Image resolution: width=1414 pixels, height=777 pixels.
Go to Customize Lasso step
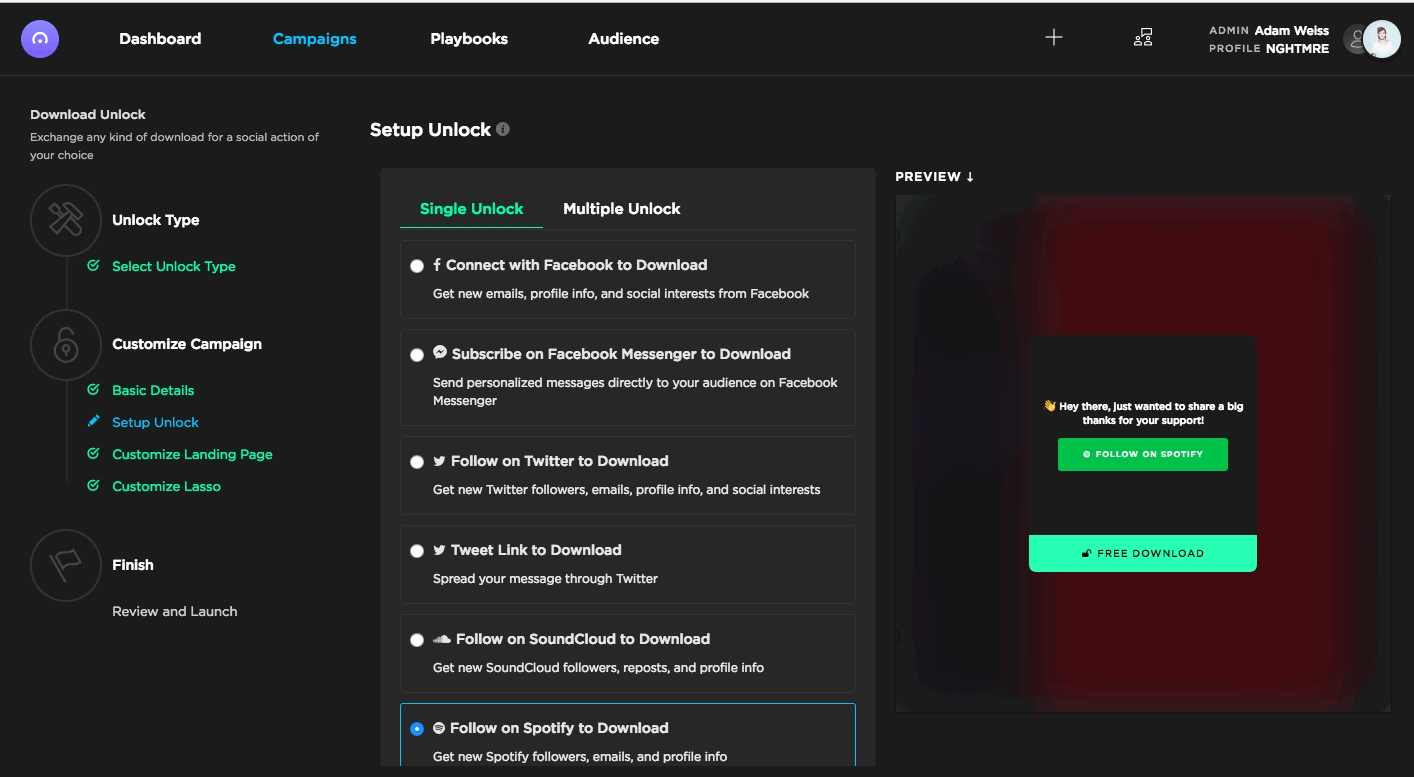pos(166,486)
